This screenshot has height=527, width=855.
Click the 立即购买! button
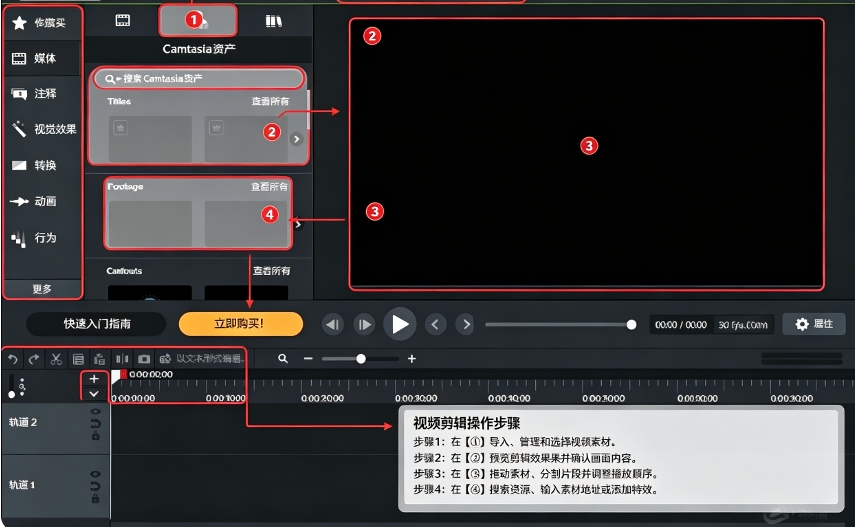pos(240,324)
